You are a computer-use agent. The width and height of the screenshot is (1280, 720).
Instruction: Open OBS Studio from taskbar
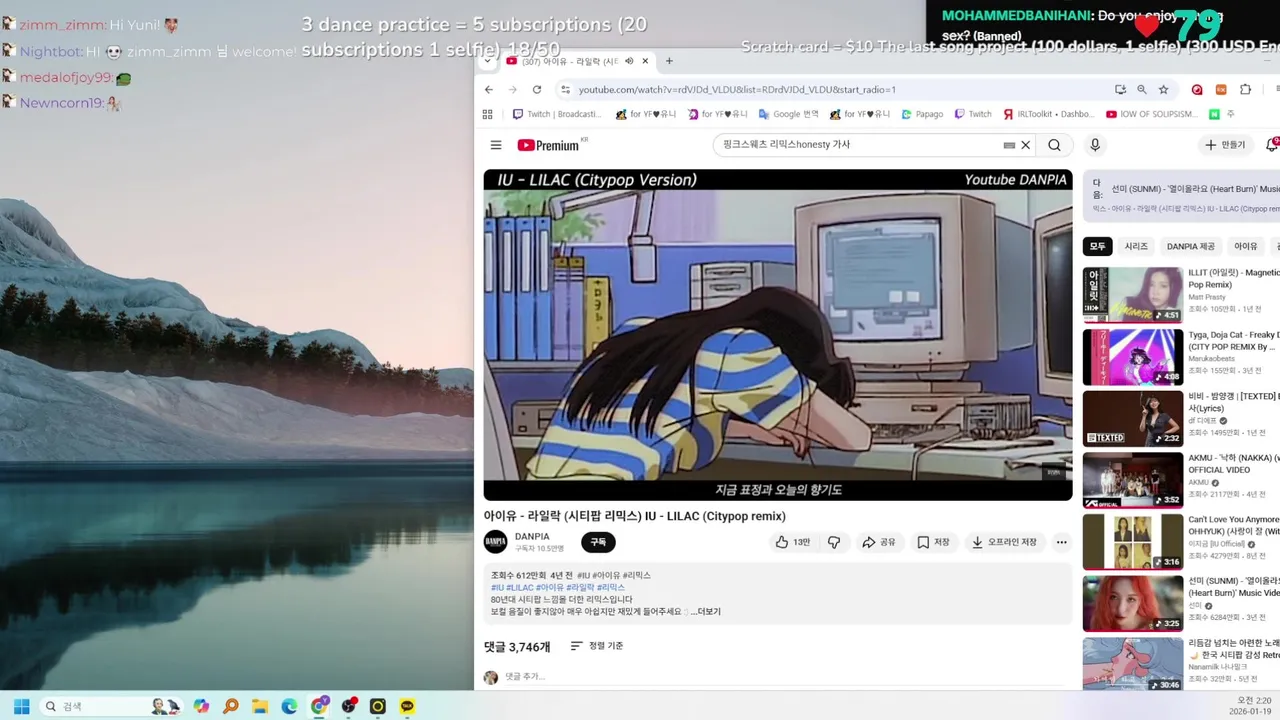coord(348,706)
